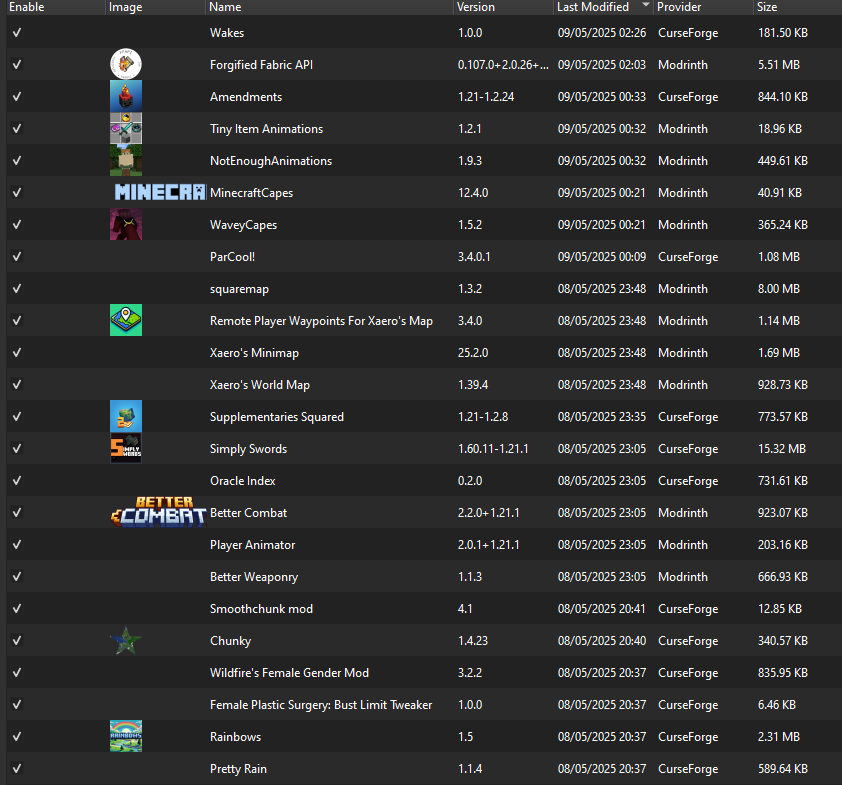Image resolution: width=842 pixels, height=785 pixels.
Task: Click the Chunky star icon
Action: [x=126, y=641]
